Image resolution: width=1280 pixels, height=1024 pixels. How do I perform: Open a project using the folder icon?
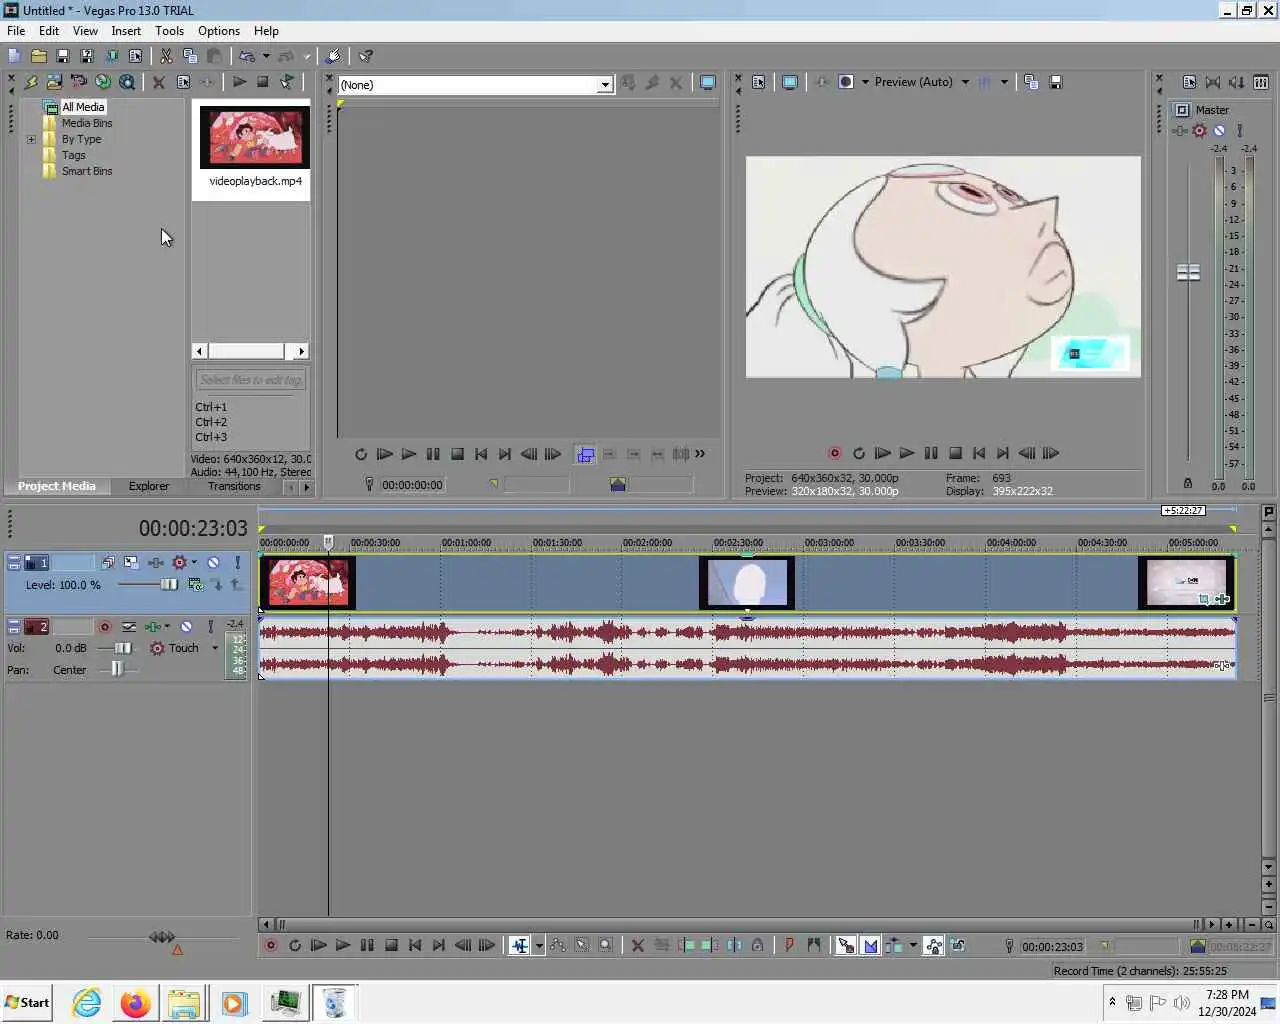pyautogui.click(x=38, y=56)
